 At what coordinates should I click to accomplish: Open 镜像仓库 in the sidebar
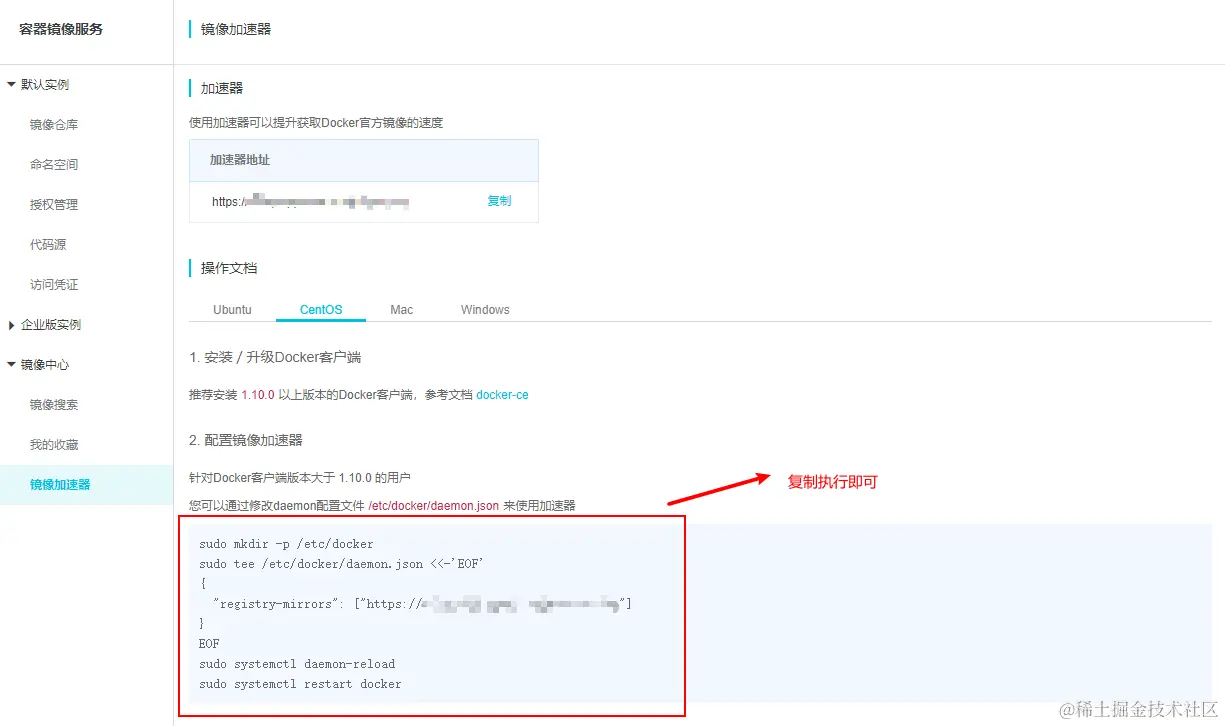(x=54, y=125)
